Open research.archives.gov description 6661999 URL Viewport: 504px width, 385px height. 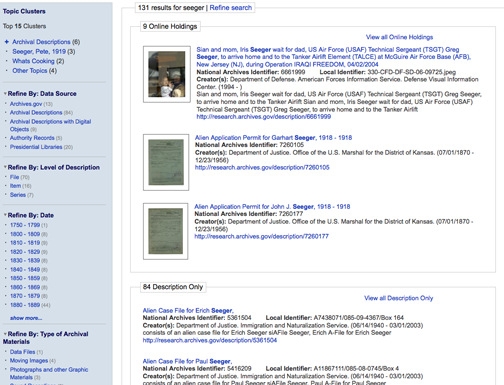264,117
